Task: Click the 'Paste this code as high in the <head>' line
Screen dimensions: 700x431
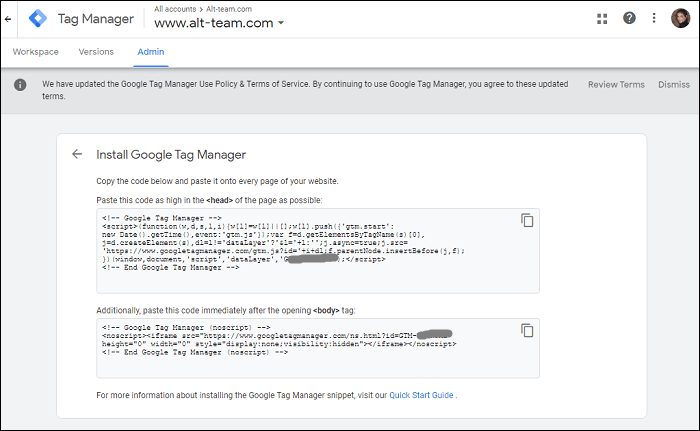Action: 209,200
